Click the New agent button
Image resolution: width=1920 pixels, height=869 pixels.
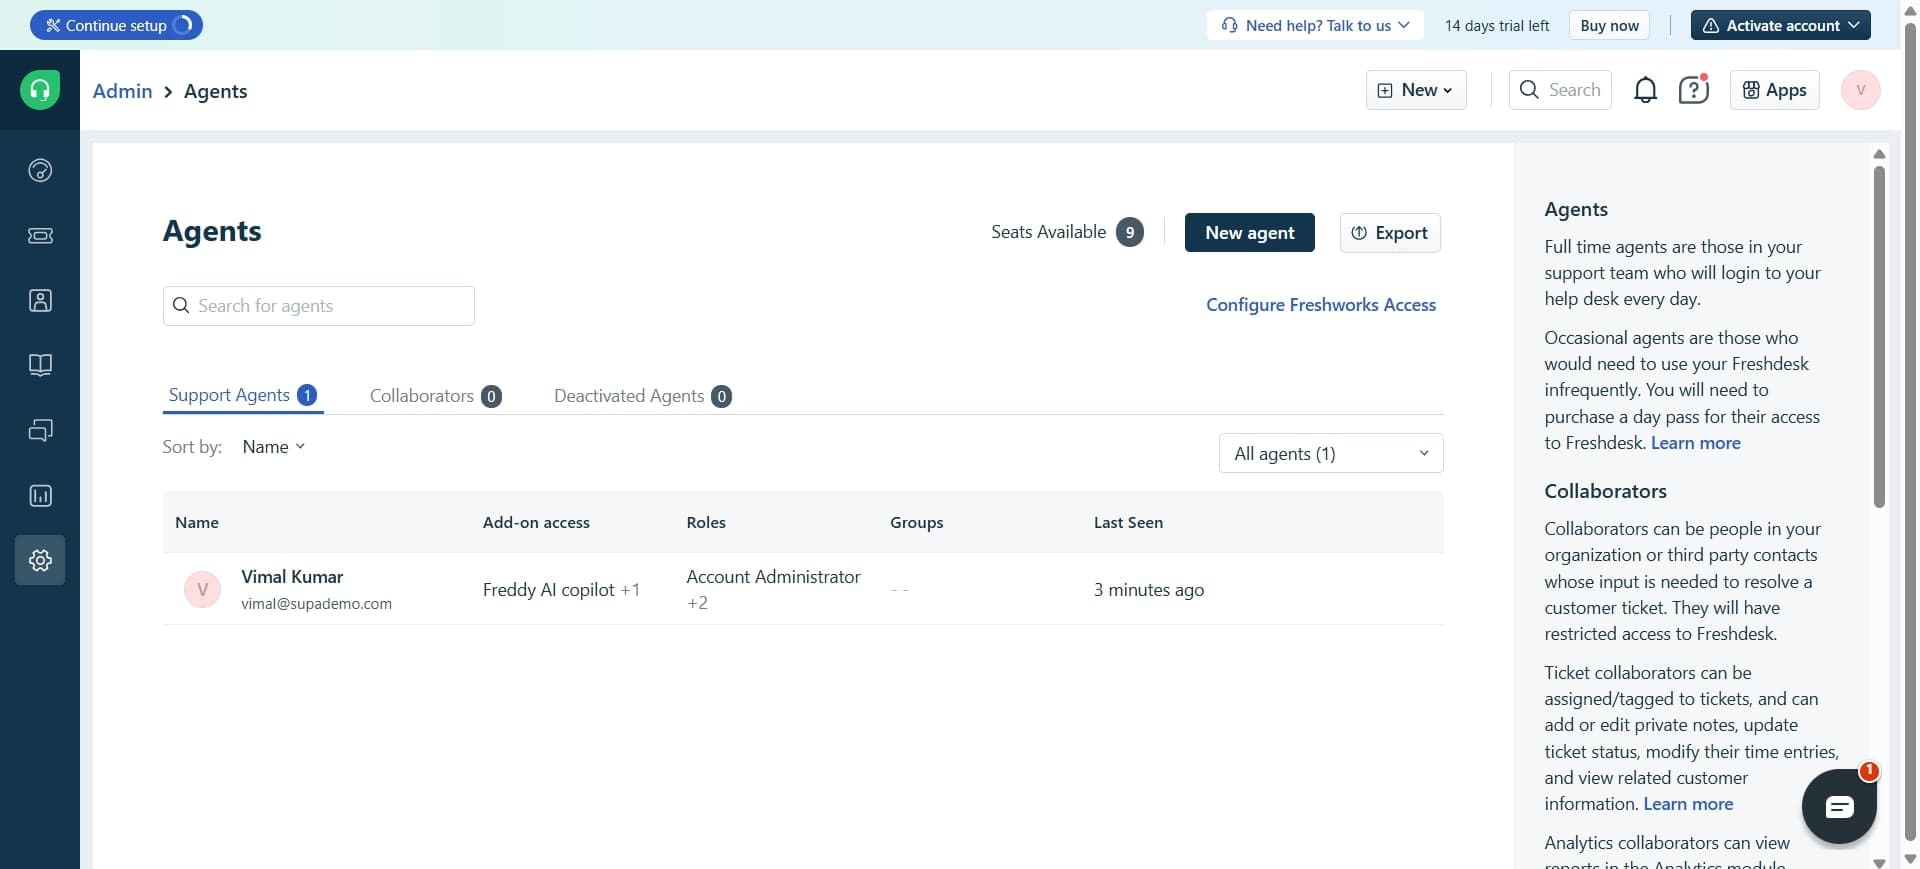click(1249, 232)
